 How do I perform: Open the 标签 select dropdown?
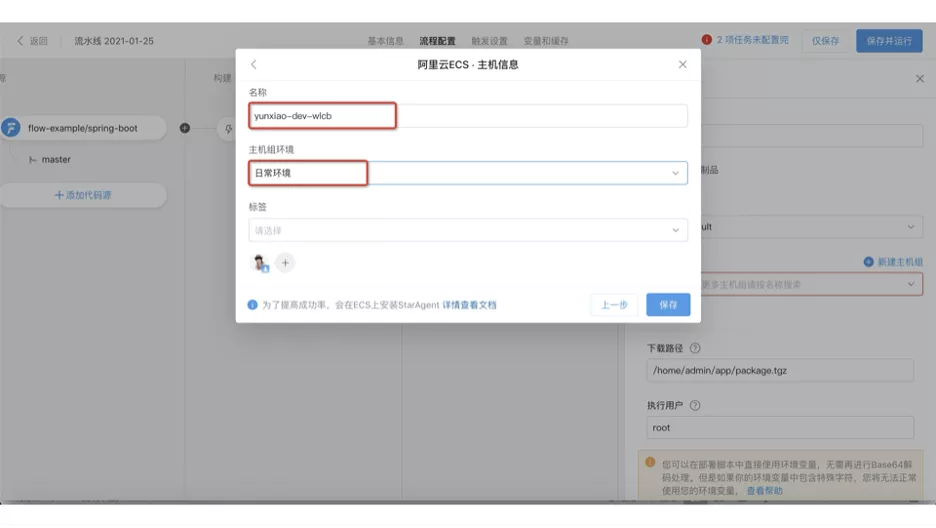pyautogui.click(x=675, y=231)
